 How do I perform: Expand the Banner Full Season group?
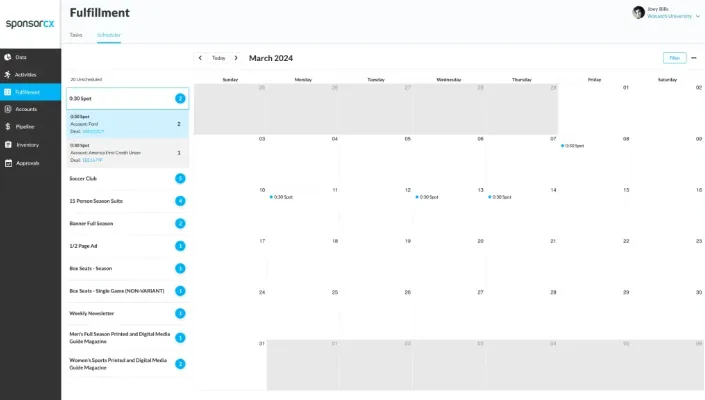coord(128,223)
